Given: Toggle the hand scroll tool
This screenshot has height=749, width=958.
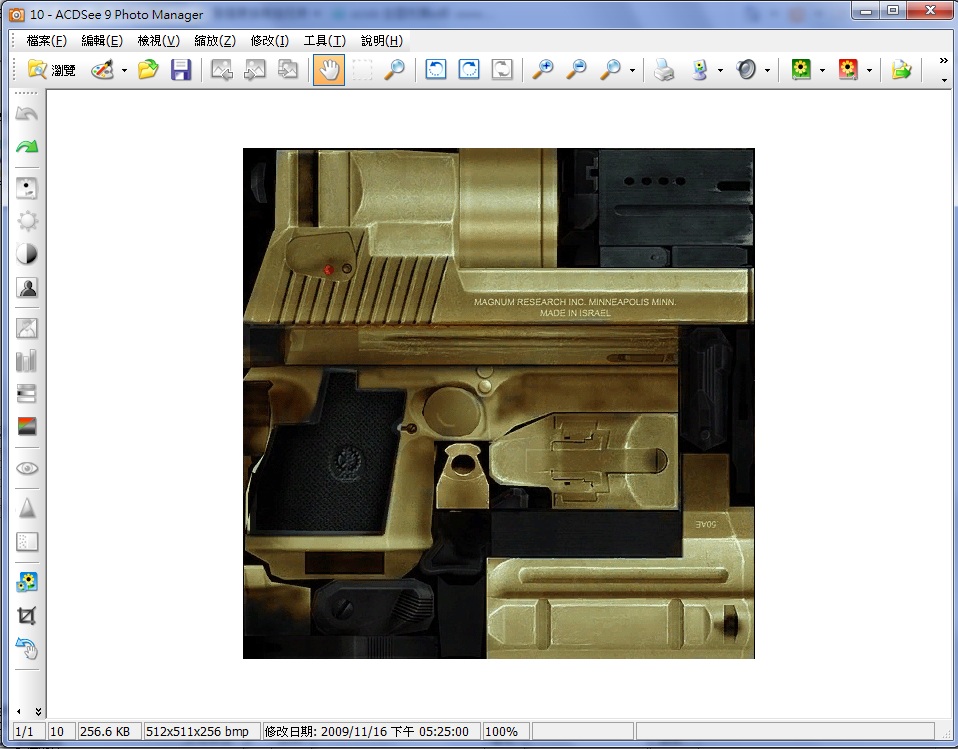Looking at the screenshot, I should pyautogui.click(x=329, y=70).
